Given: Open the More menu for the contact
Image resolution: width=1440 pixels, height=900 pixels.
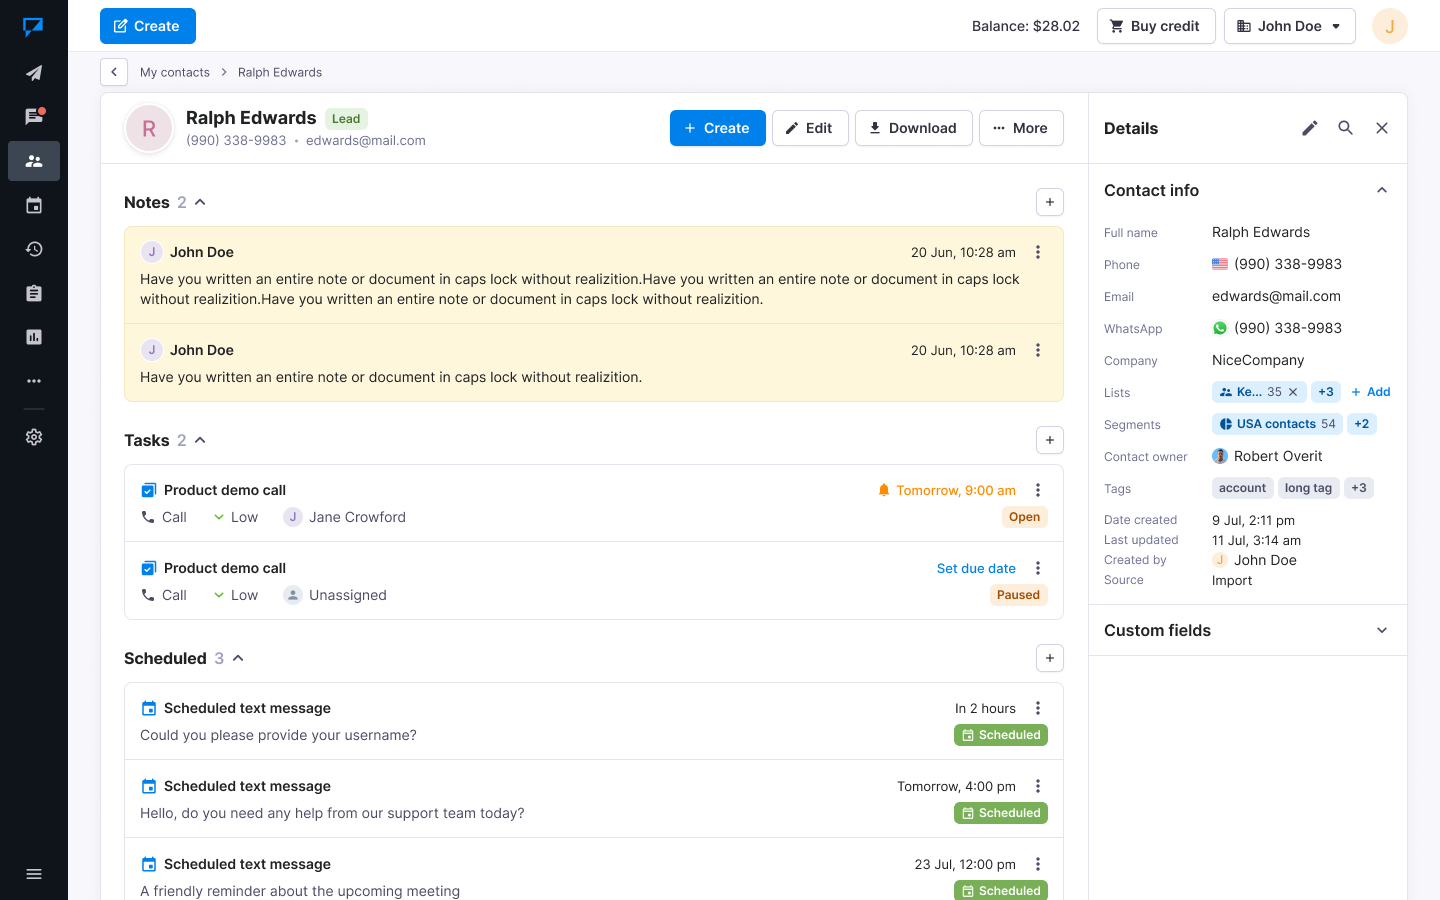Looking at the screenshot, I should coord(1020,128).
